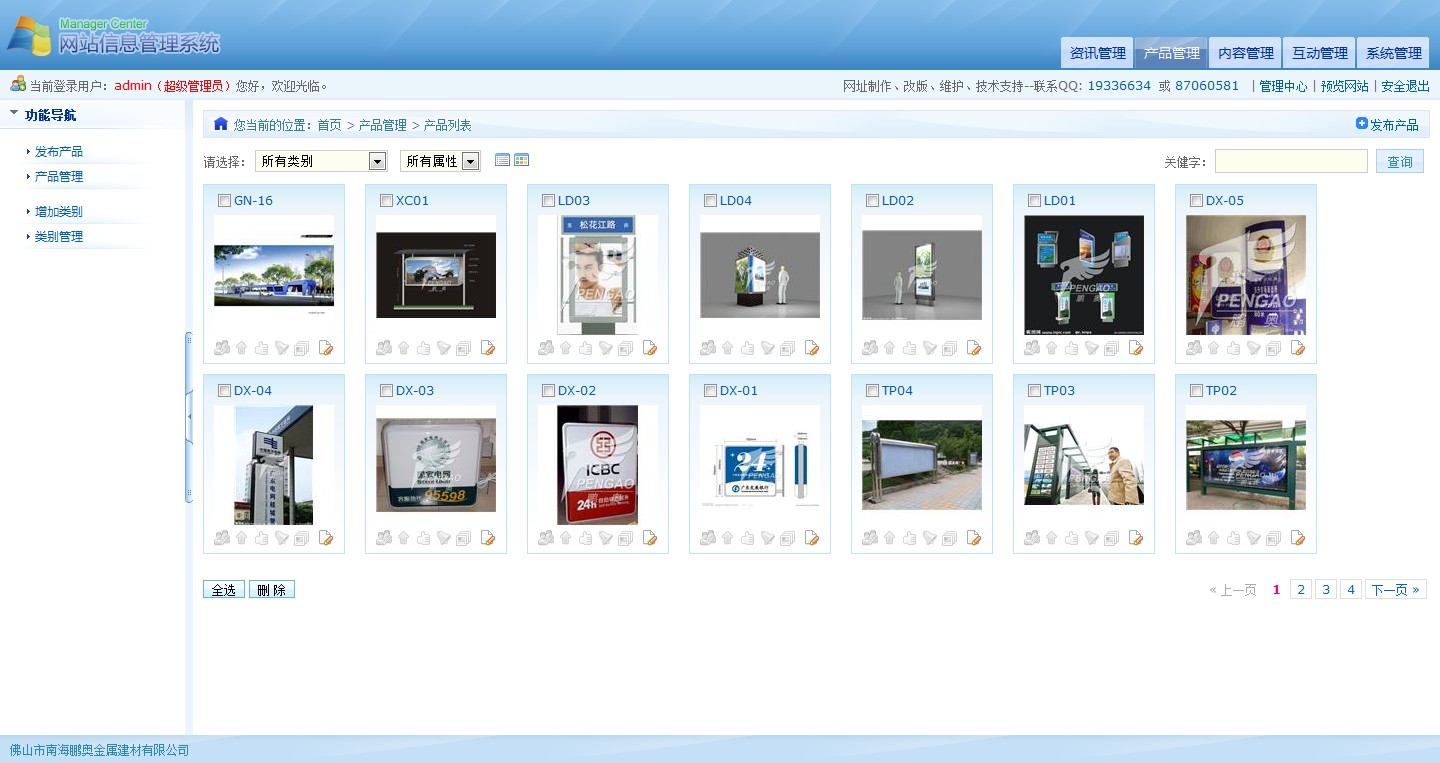Select the LD03 checkbox
Viewport: 1440px width, 763px height.
pos(548,200)
